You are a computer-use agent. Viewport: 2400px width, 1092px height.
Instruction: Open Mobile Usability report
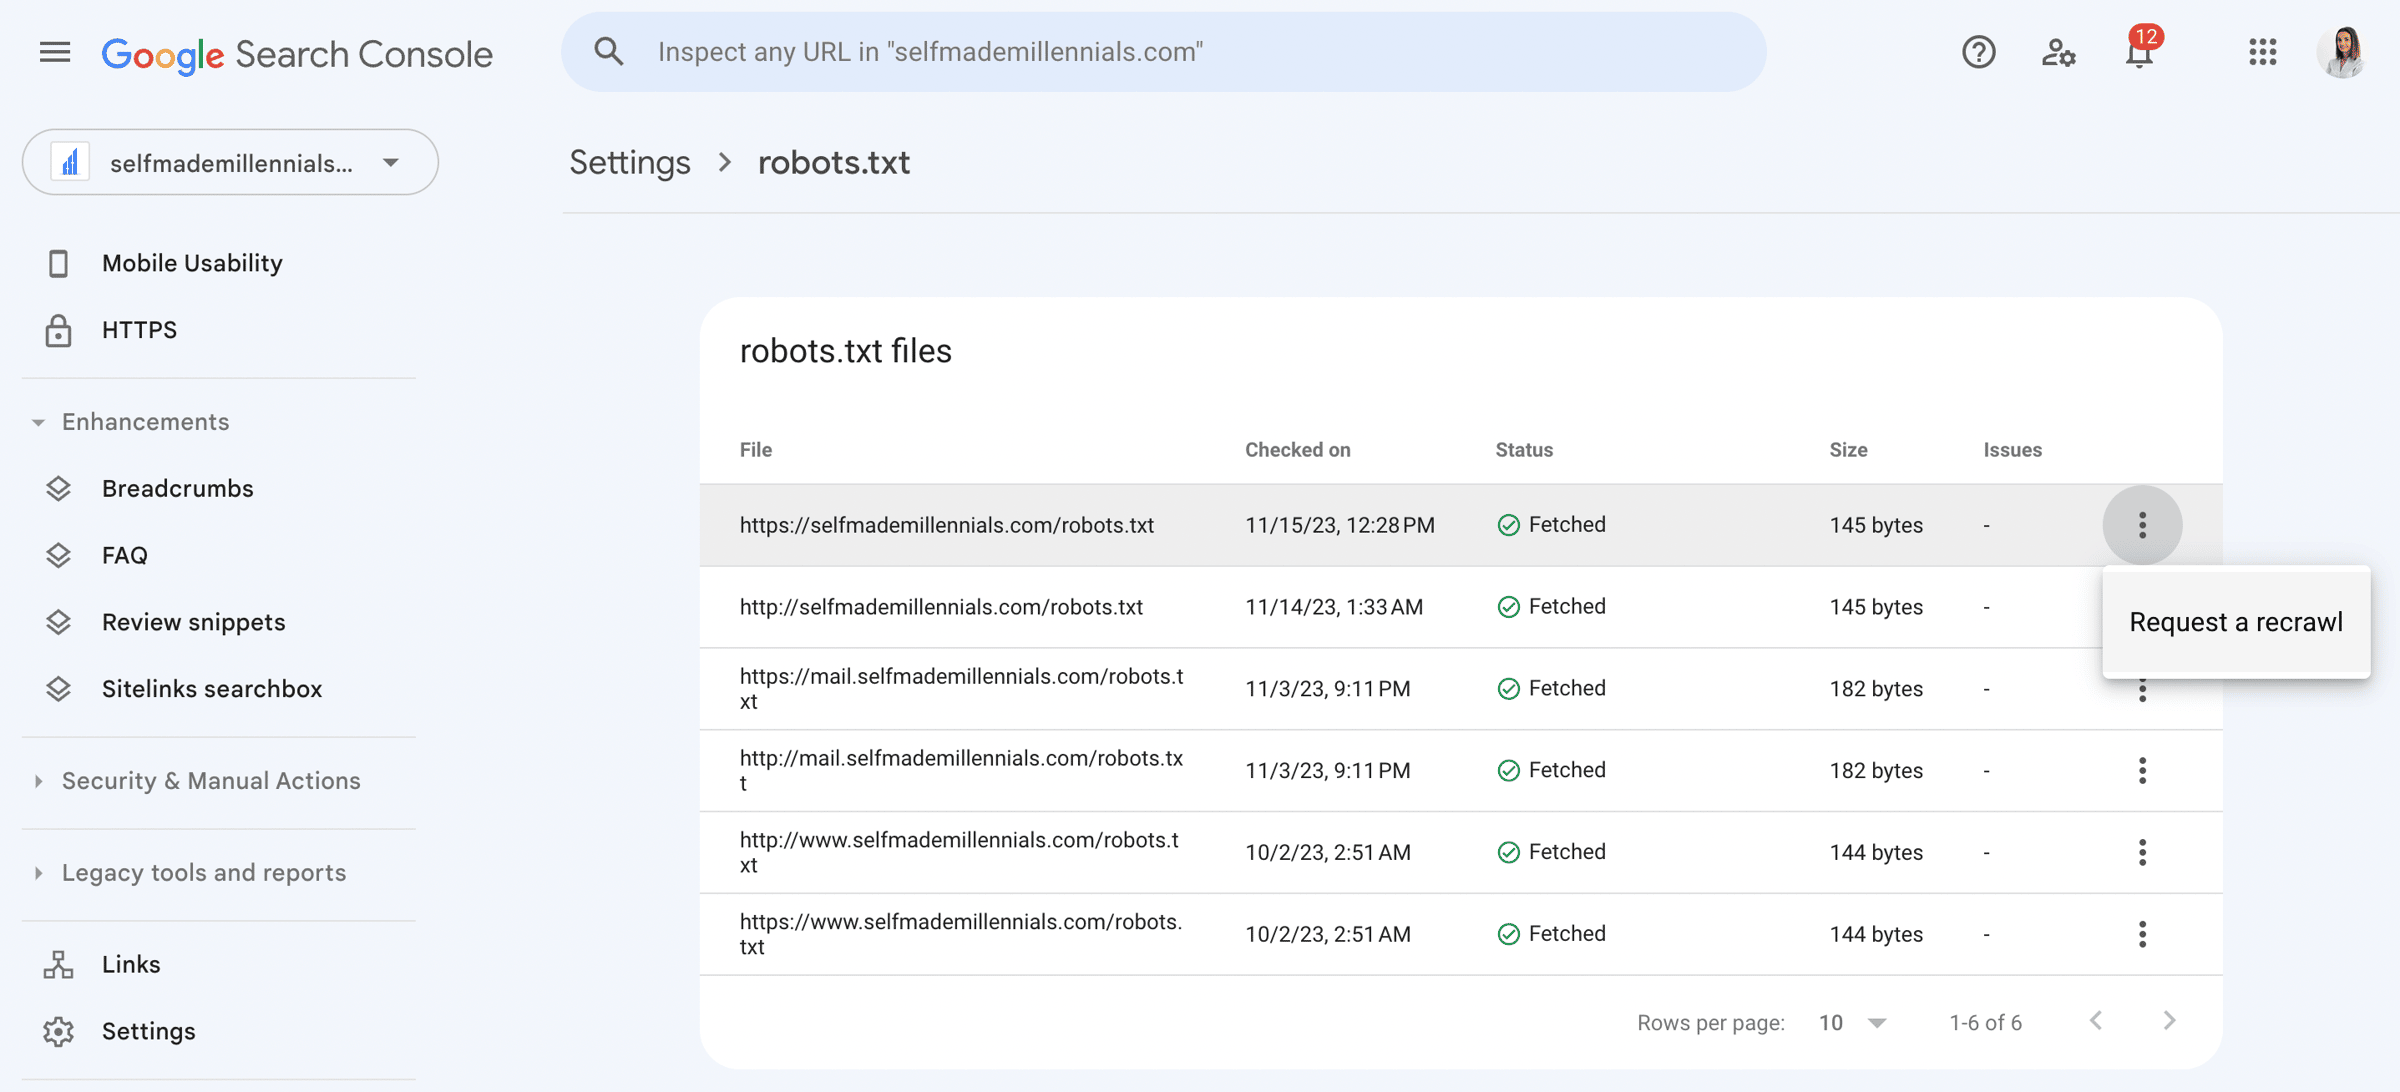coord(192,263)
